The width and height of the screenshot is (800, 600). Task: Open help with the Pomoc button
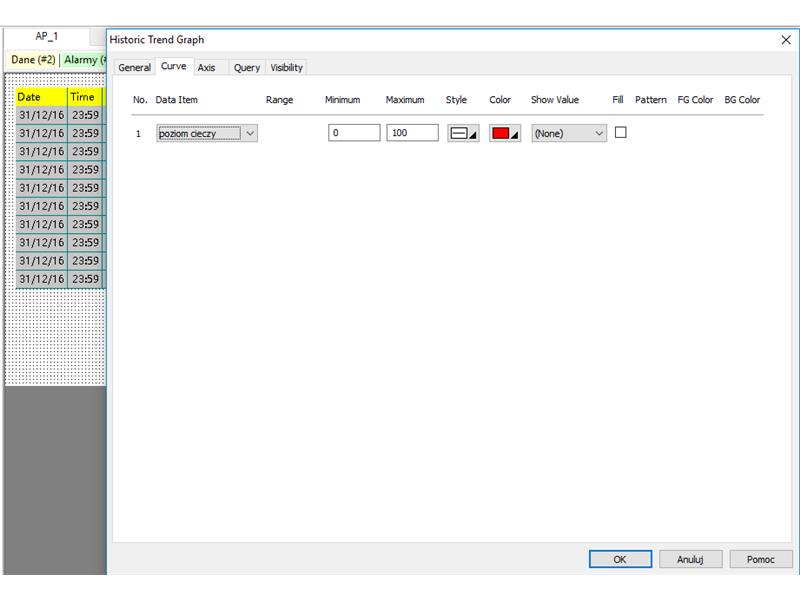[761, 559]
